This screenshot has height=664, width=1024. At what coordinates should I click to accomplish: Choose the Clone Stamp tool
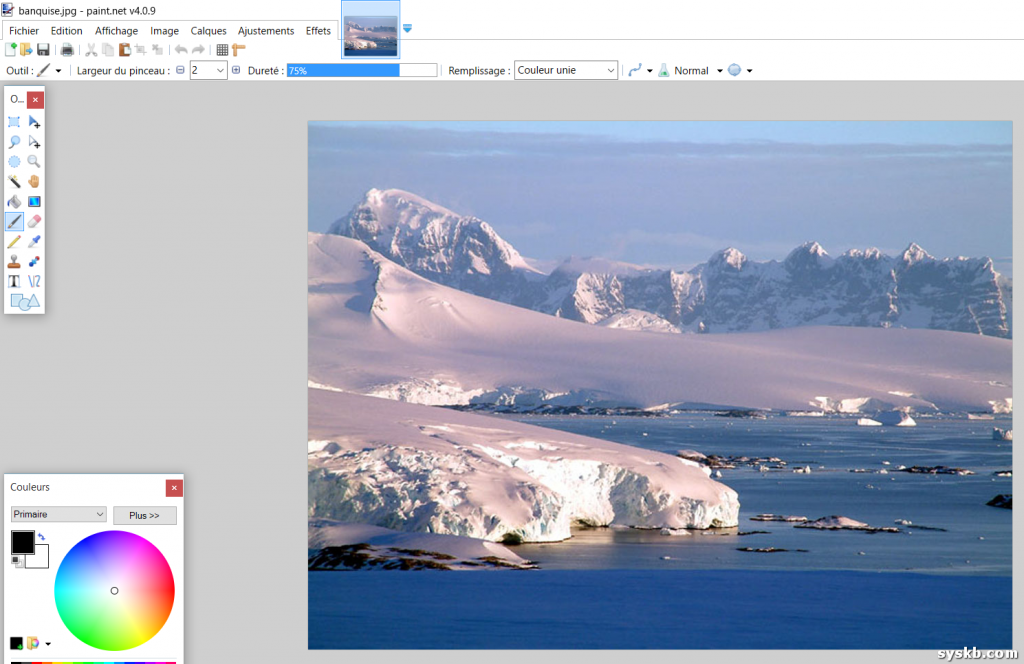coord(14,261)
